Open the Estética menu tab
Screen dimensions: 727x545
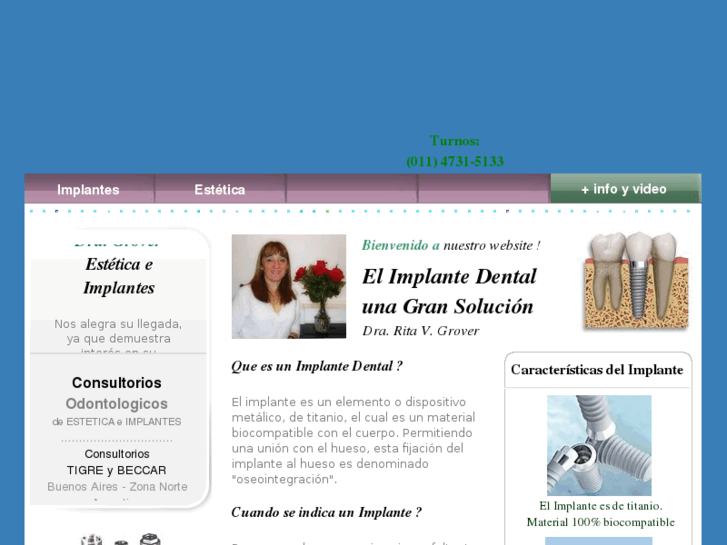(220, 189)
